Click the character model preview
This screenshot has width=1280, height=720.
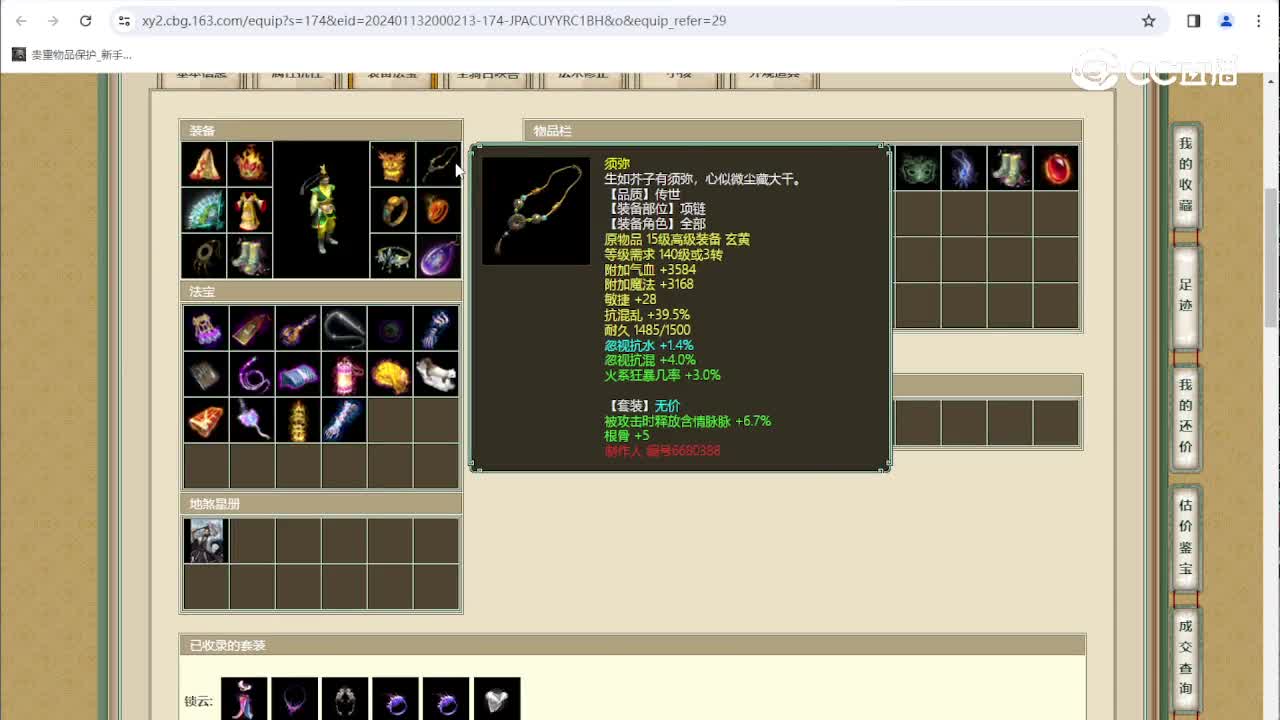(321, 210)
